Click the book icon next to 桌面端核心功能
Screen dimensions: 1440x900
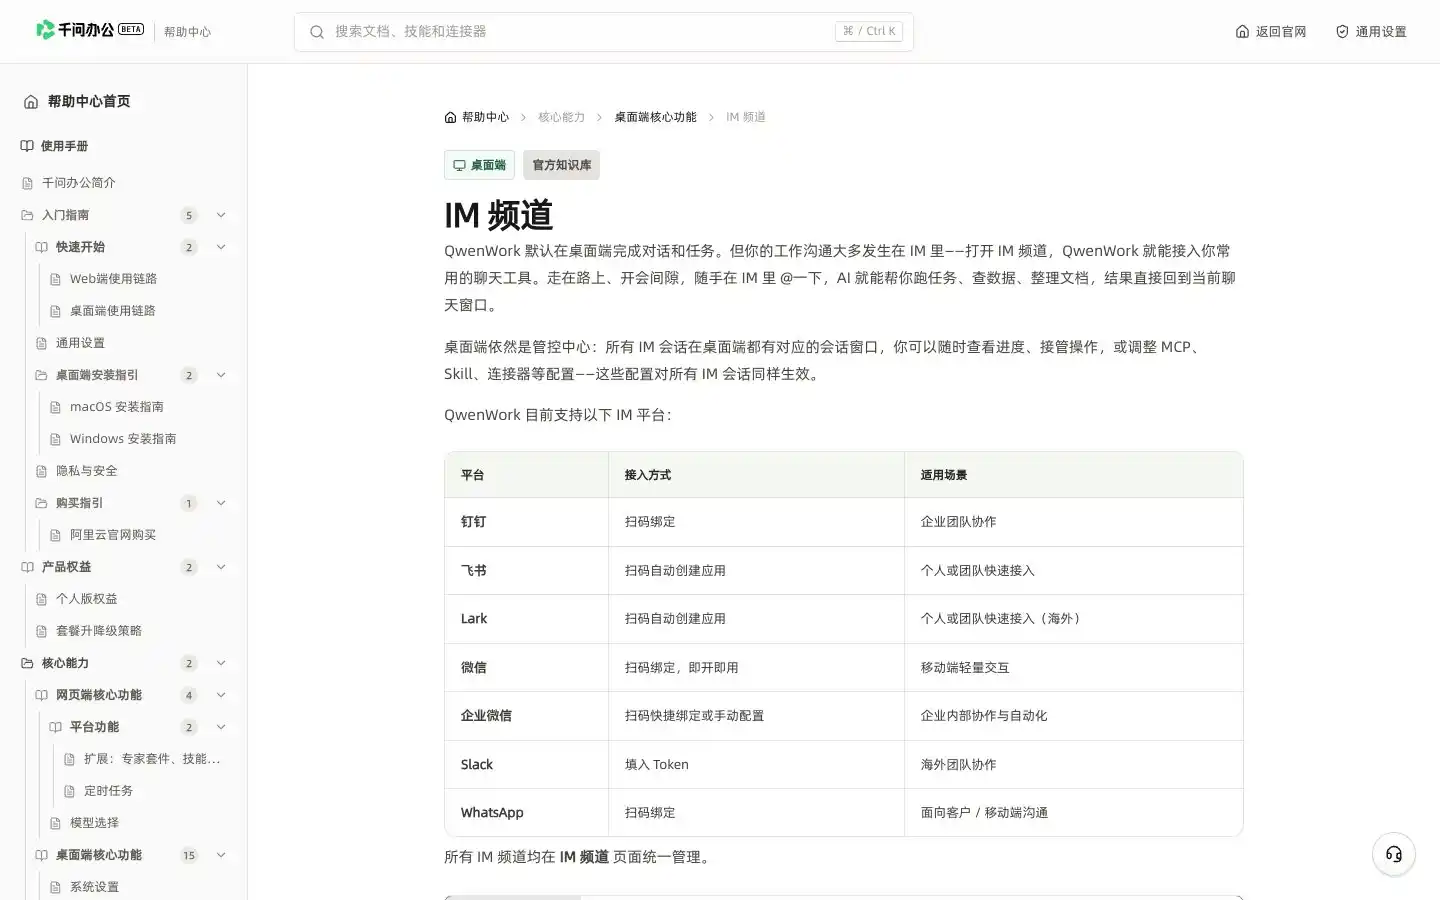click(41, 855)
